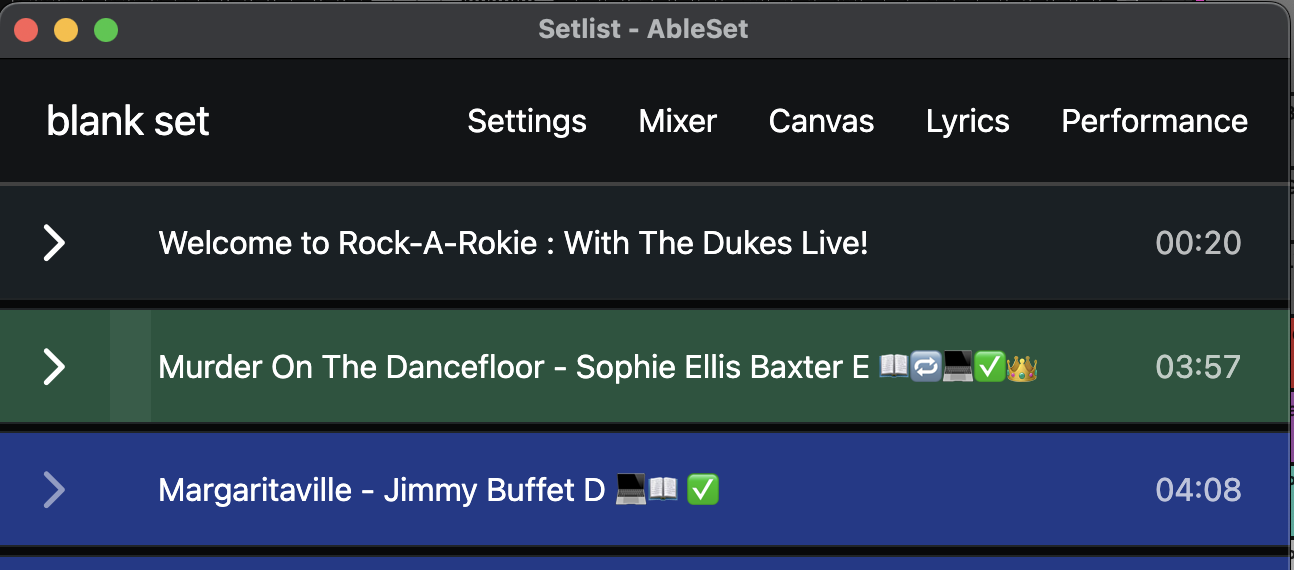Show the Lyrics view
The image size is (1294, 570).
pos(967,121)
